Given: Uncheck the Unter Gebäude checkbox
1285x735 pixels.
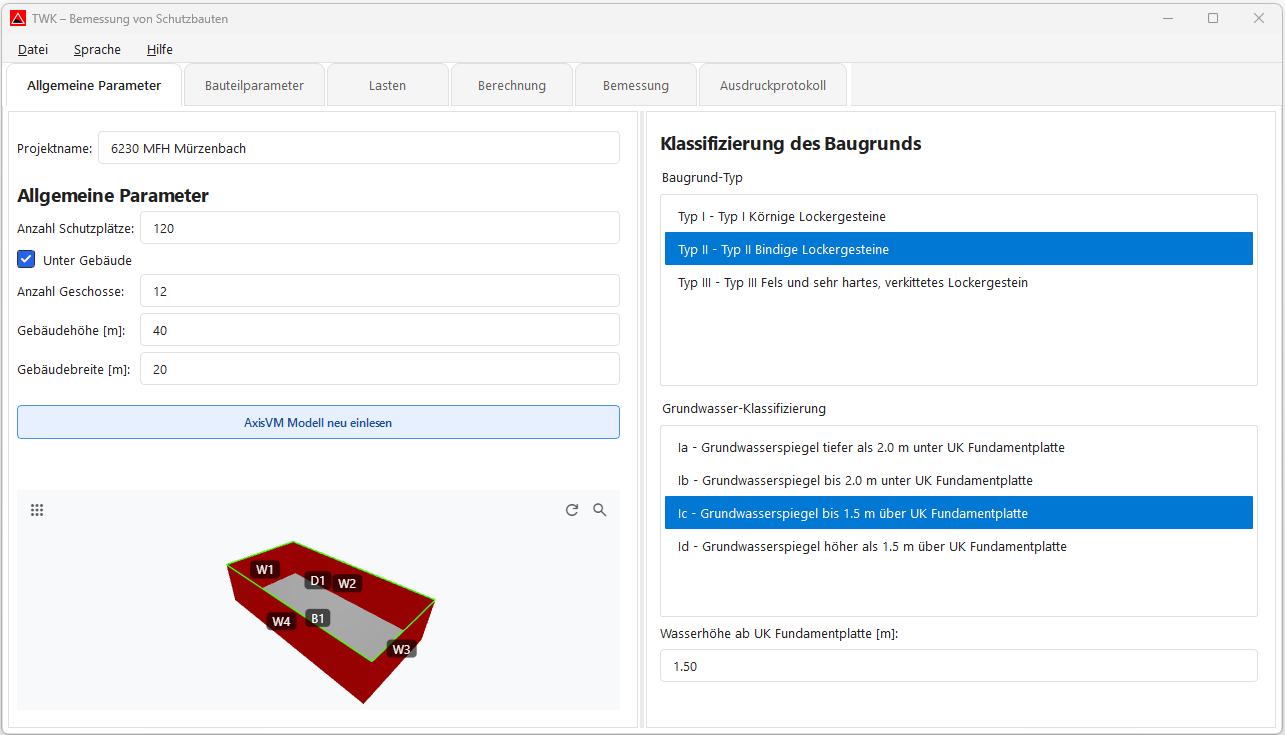Looking at the screenshot, I should [x=25, y=259].
